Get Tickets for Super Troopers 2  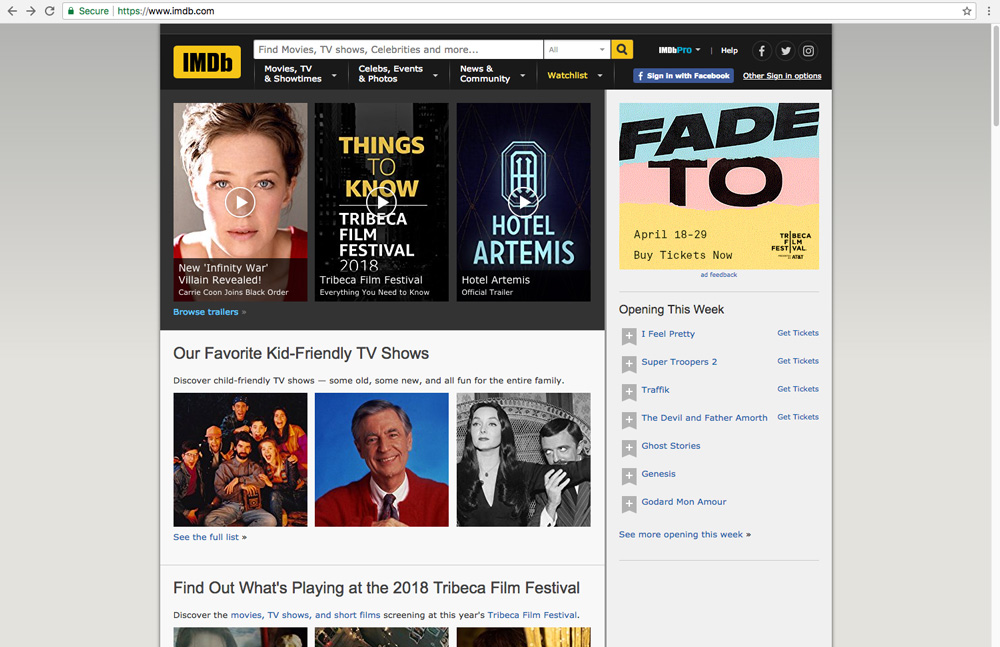798,361
